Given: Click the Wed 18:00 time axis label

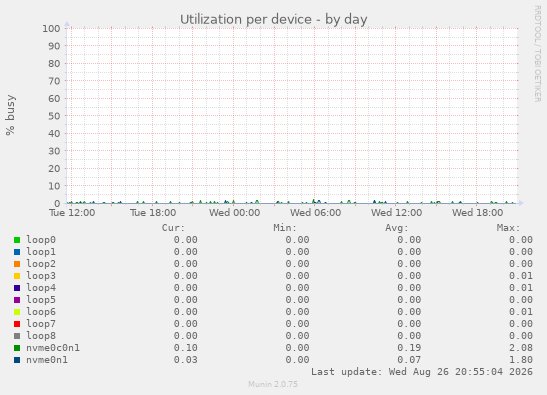Looking at the screenshot, I should pos(478,213).
